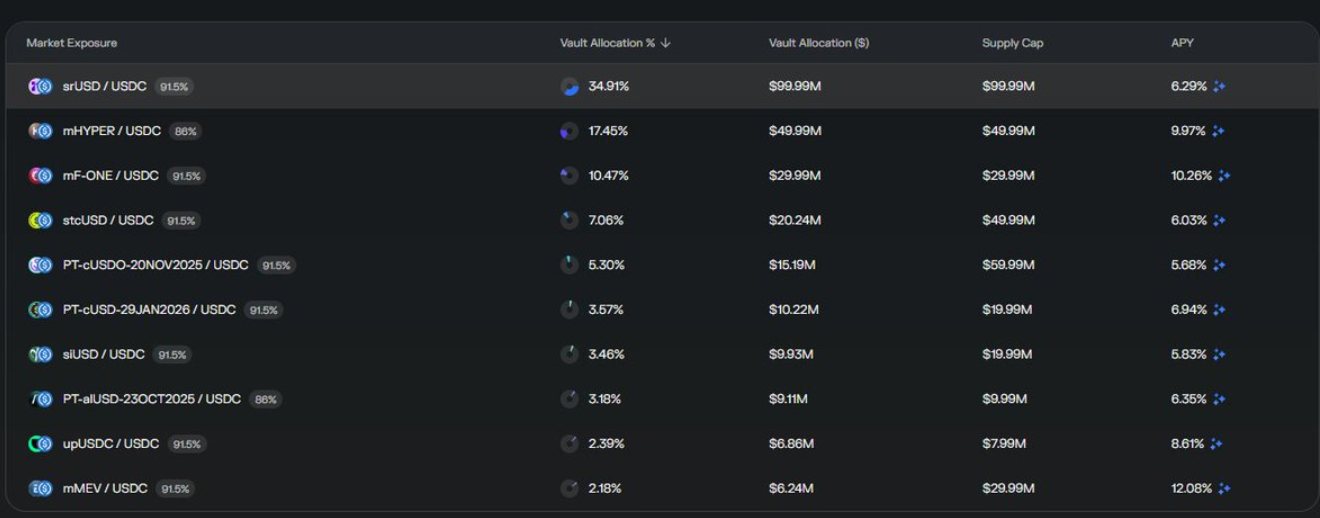
Task: Click the Vault Allocation ($) column header
Action: tap(818, 43)
